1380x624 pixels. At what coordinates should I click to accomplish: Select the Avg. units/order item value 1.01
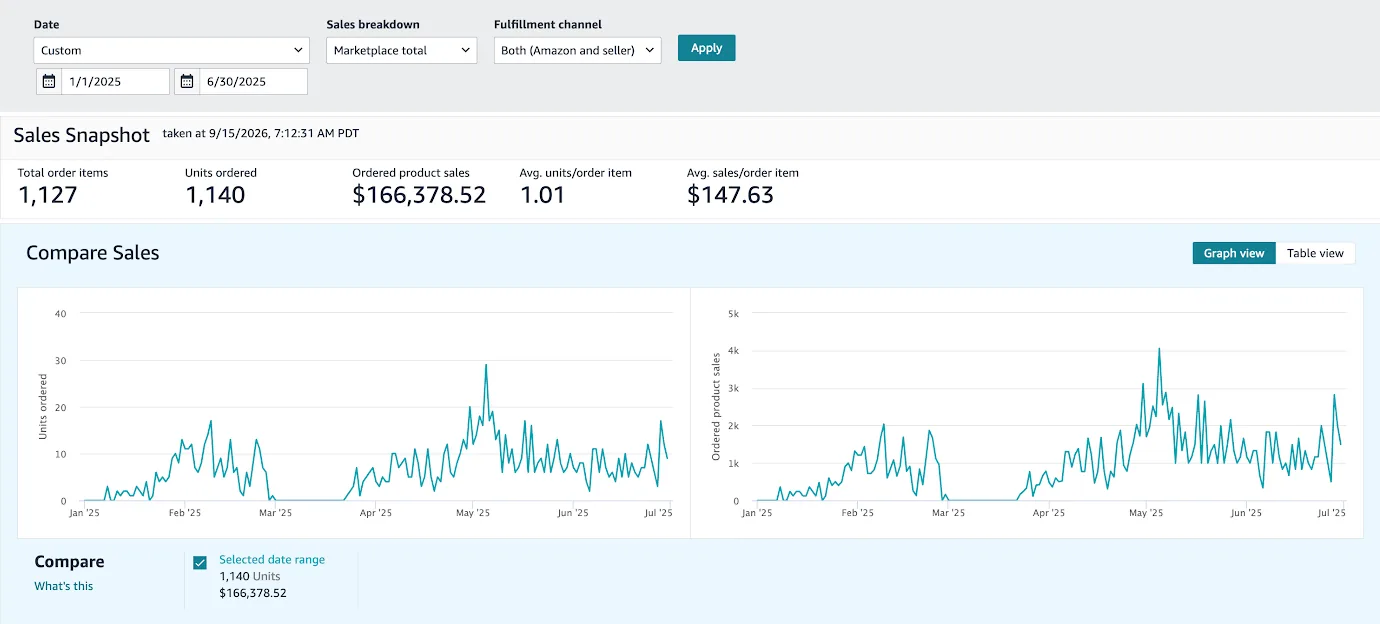(x=542, y=195)
